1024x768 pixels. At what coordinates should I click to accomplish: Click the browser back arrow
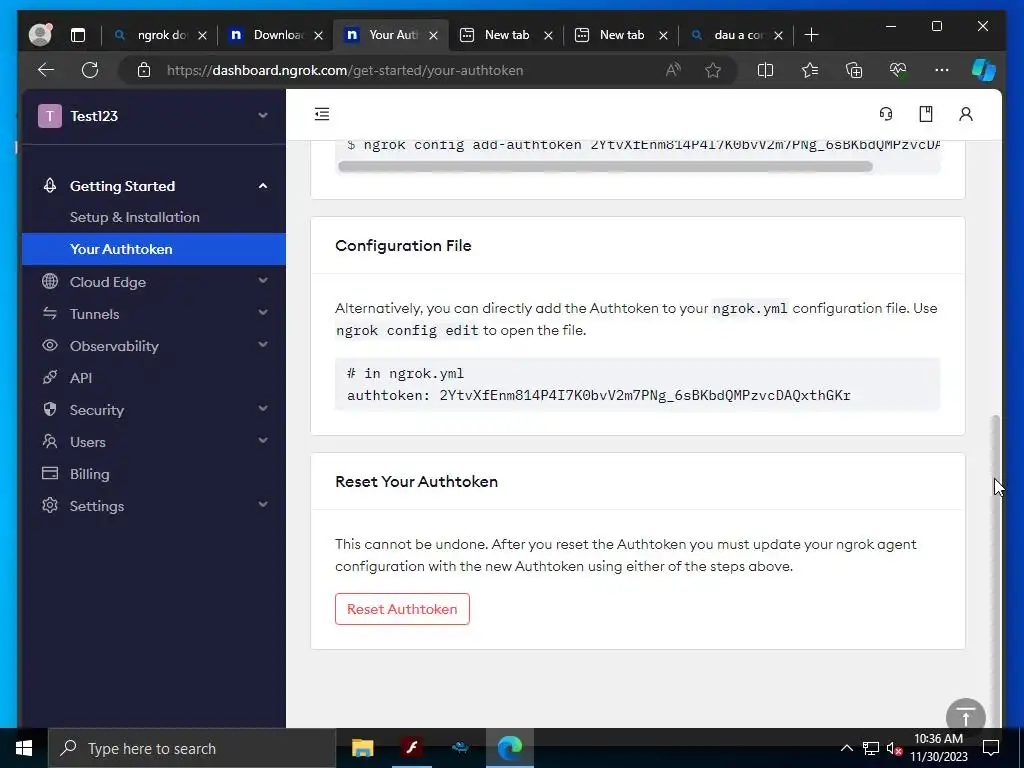click(46, 70)
